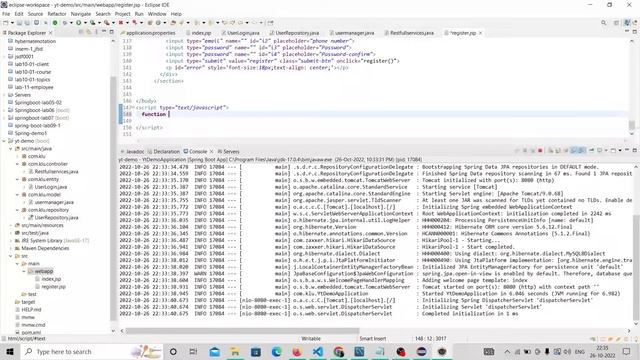Toggle Link with Editor in Package Explorer
The image size is (640, 360).
(88, 32)
